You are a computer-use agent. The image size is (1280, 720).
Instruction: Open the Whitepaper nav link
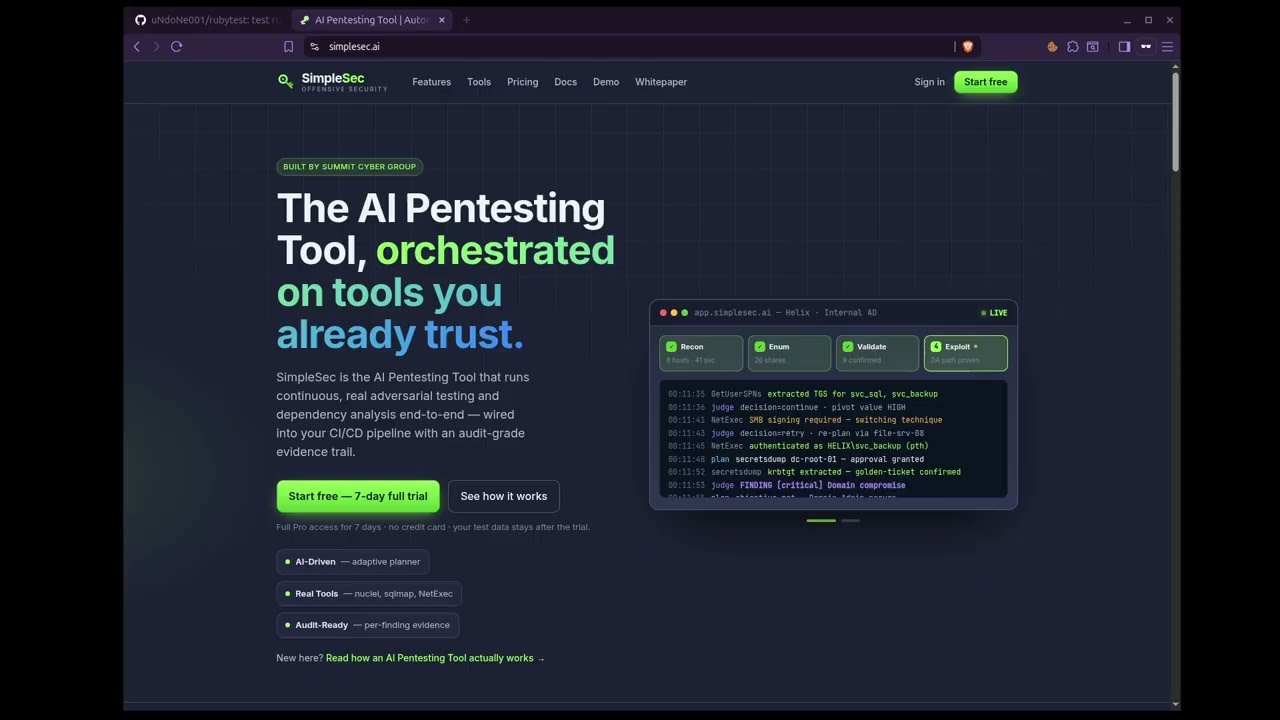point(661,82)
